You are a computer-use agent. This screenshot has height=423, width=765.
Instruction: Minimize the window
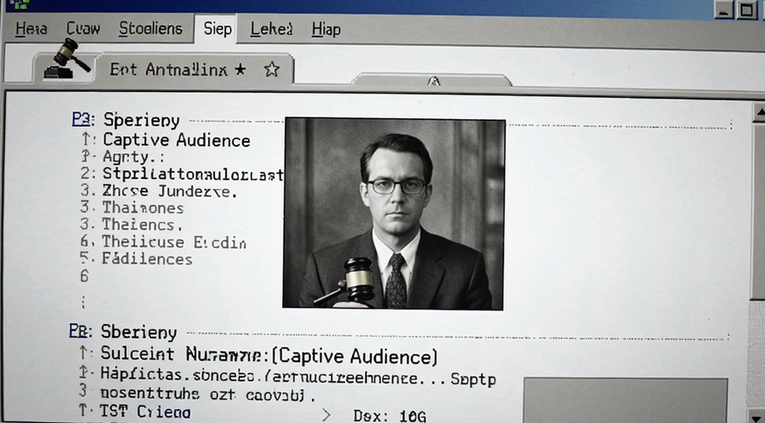coord(724,9)
